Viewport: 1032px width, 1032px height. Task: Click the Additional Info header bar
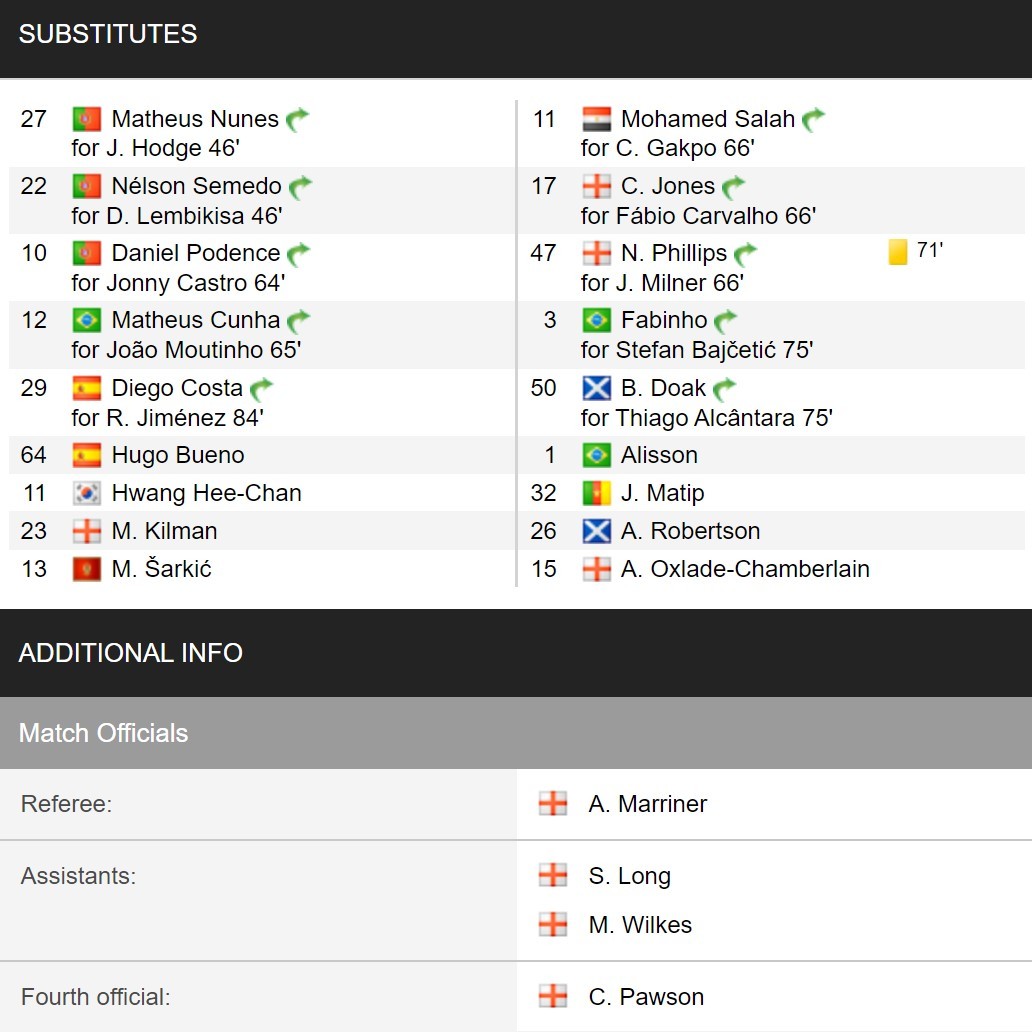click(x=516, y=653)
